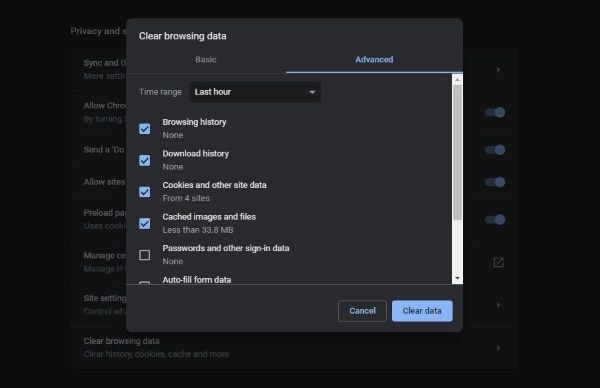Uncheck the Download history checkbox
This screenshot has width=600, height=388.
pyautogui.click(x=145, y=160)
